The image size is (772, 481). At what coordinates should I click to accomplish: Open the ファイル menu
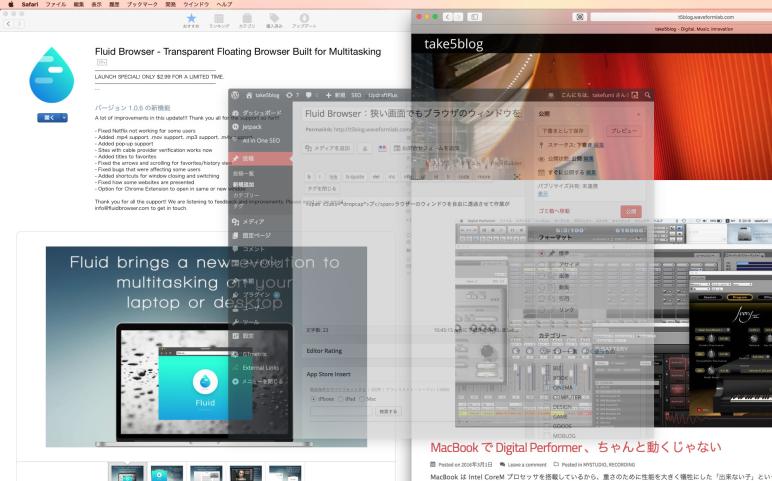tap(56, 4)
